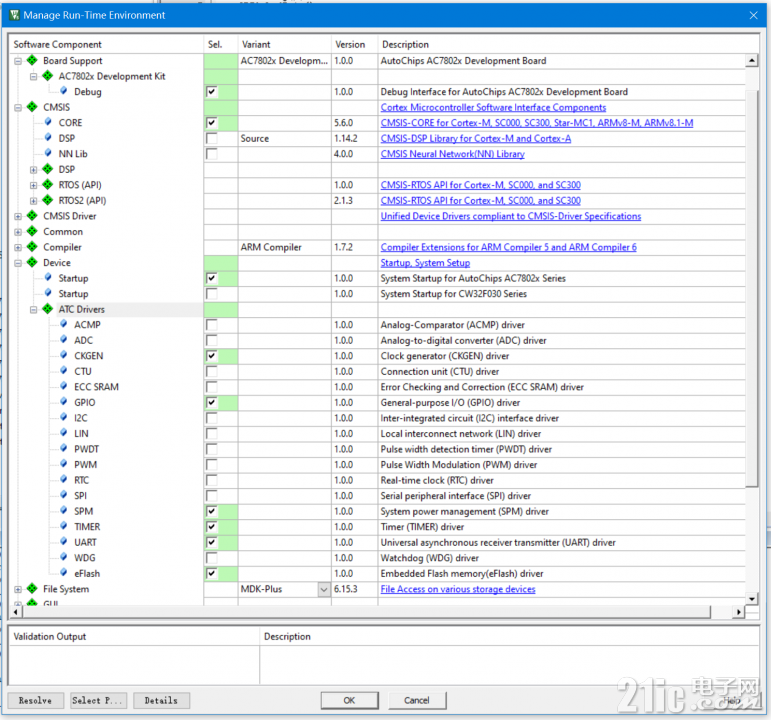Click the CKGEN component icon
Viewport: 771px width, 720px height.
coord(63,355)
